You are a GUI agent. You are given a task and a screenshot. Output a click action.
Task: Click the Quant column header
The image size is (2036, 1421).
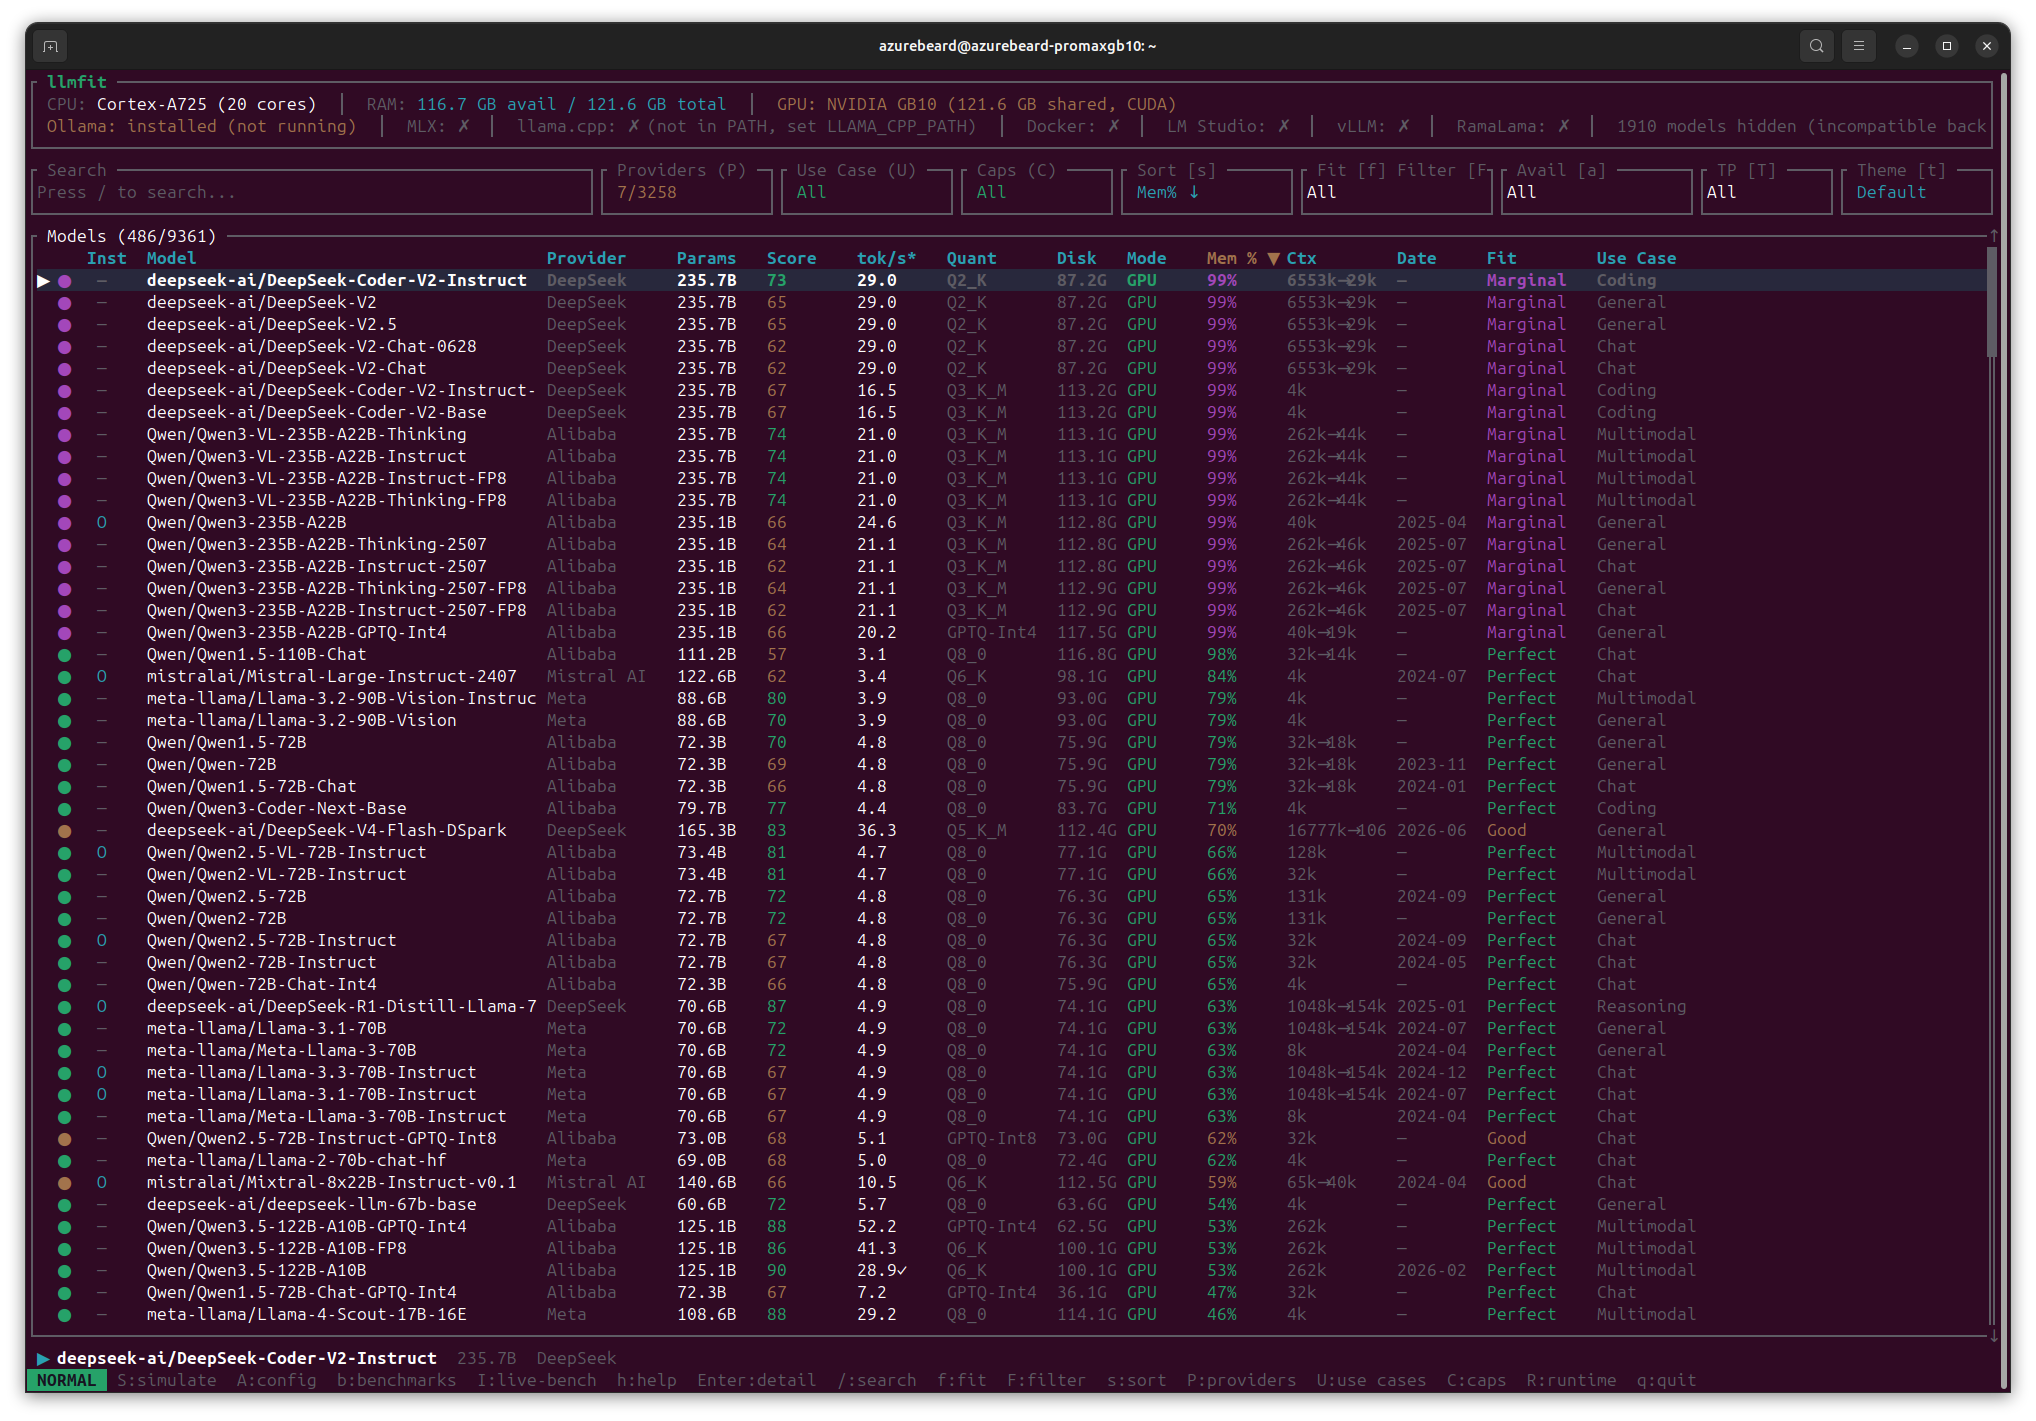point(971,259)
